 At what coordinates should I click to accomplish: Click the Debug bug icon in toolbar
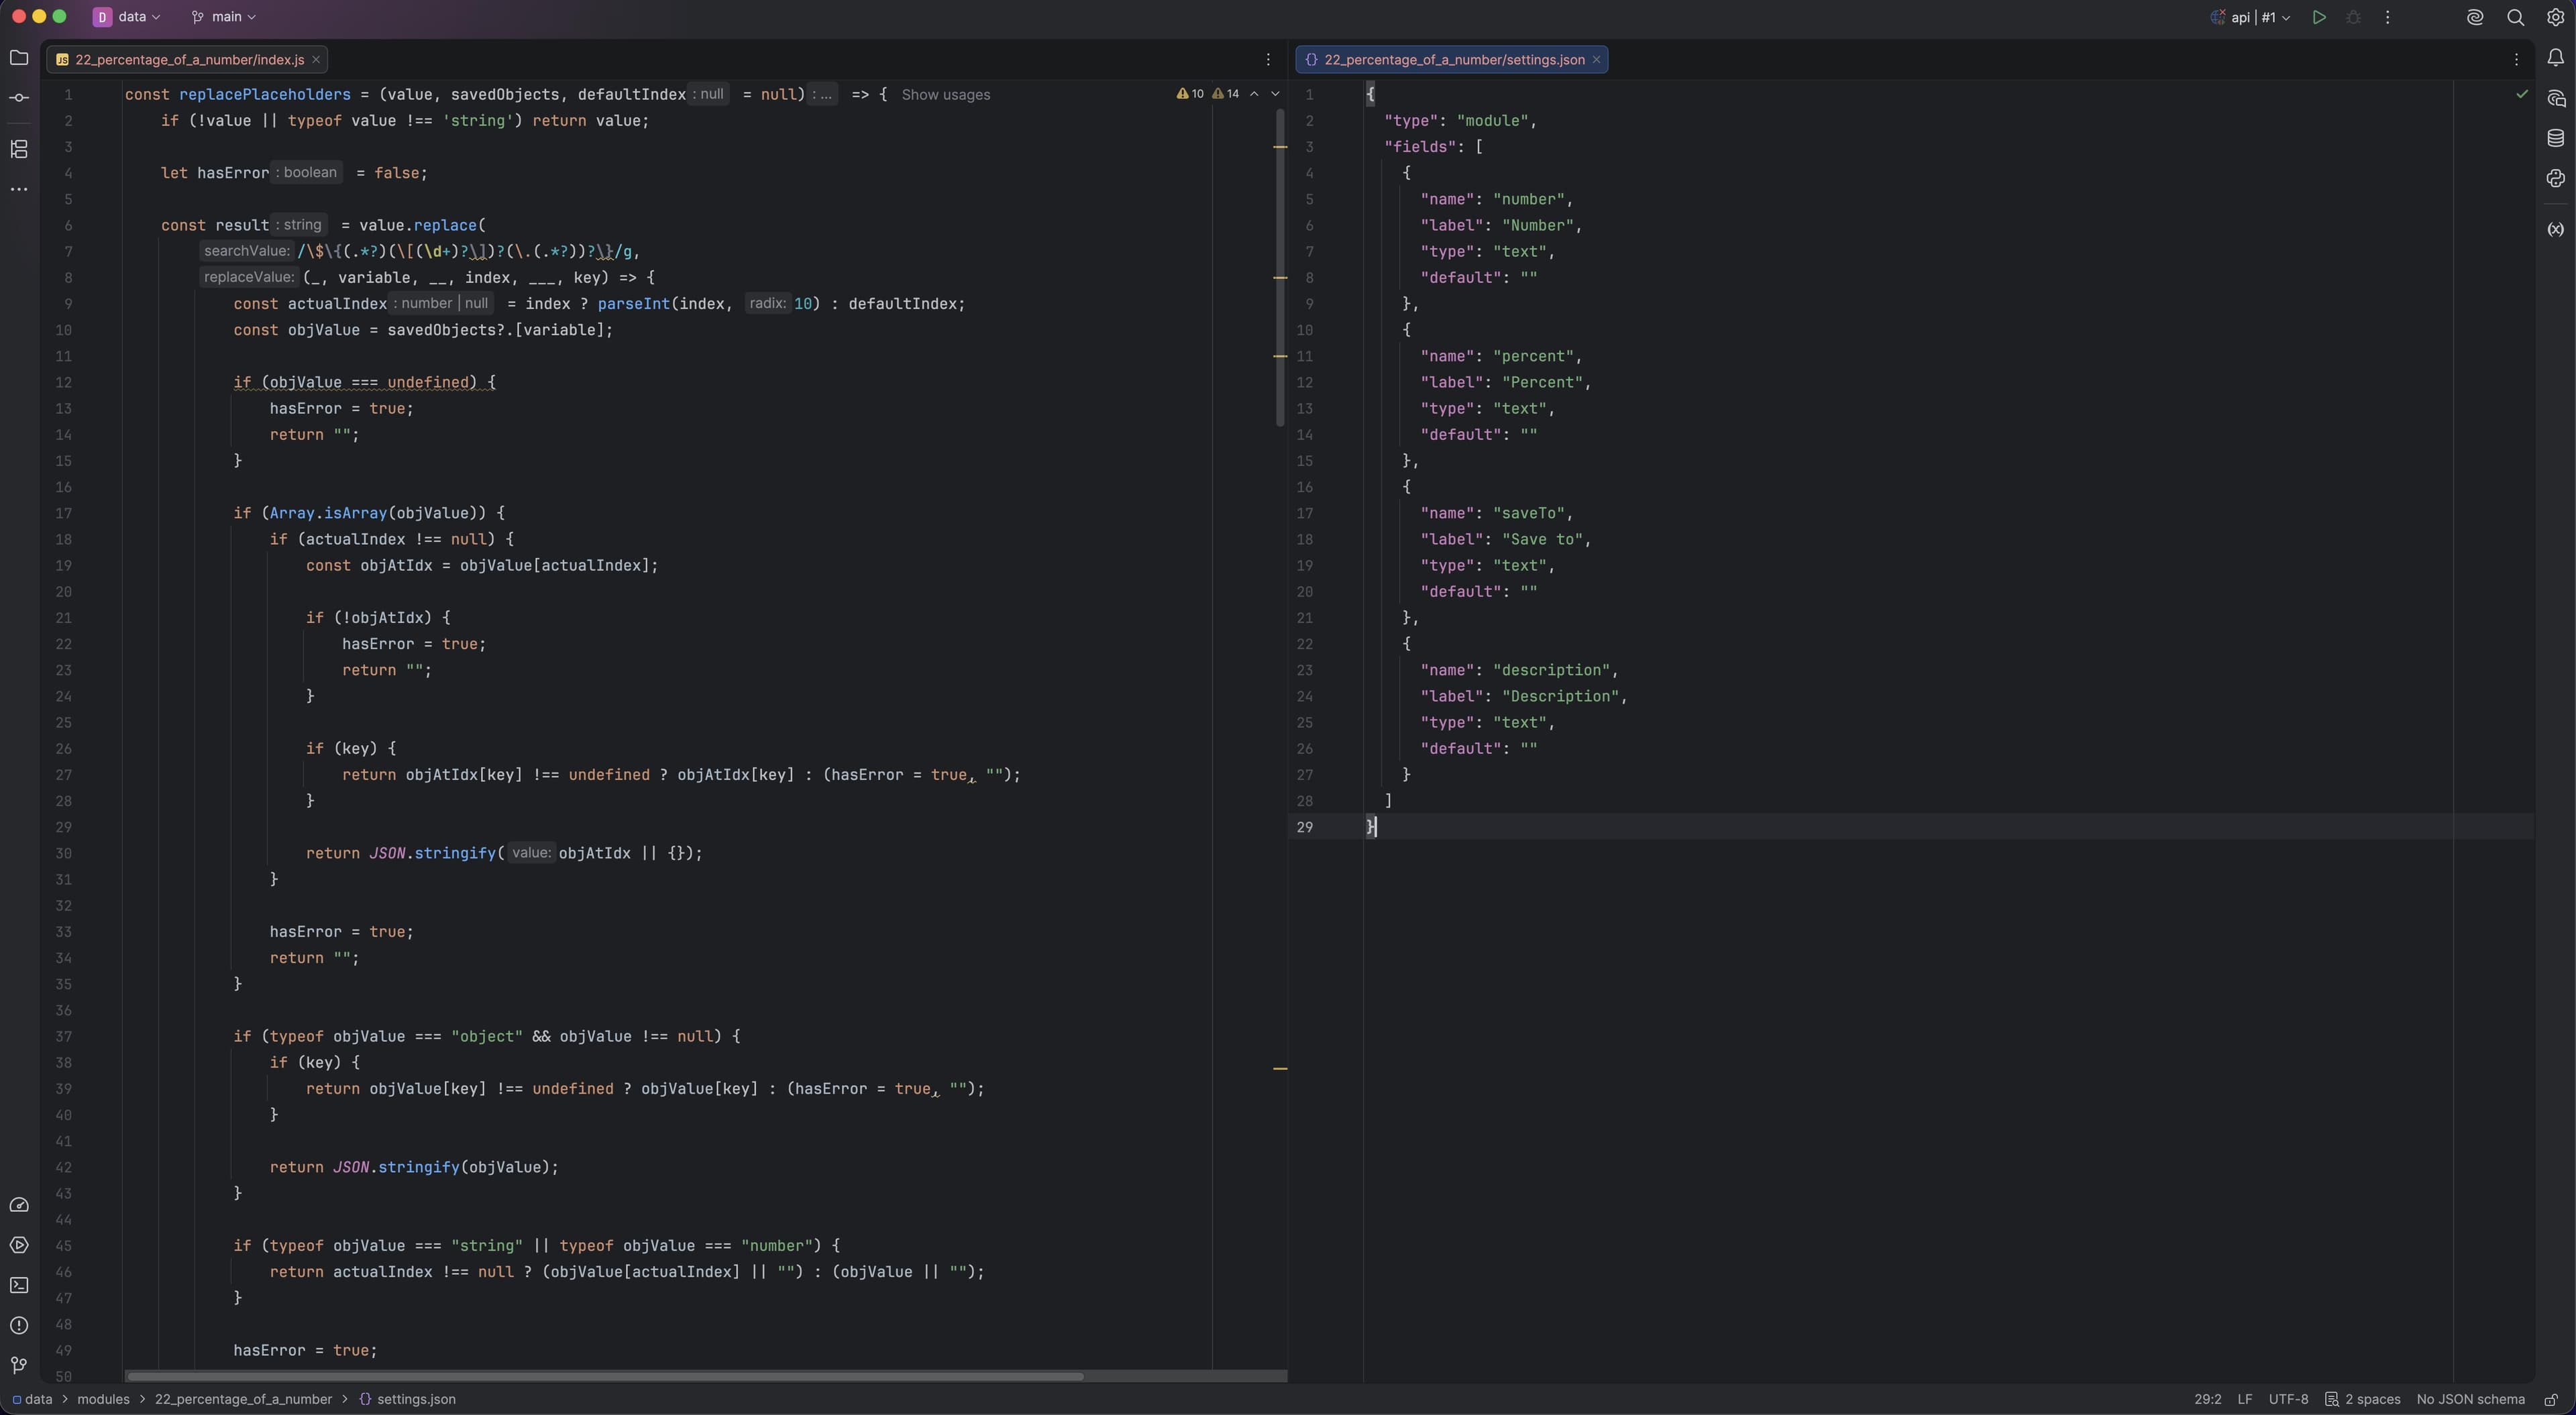click(x=2353, y=17)
